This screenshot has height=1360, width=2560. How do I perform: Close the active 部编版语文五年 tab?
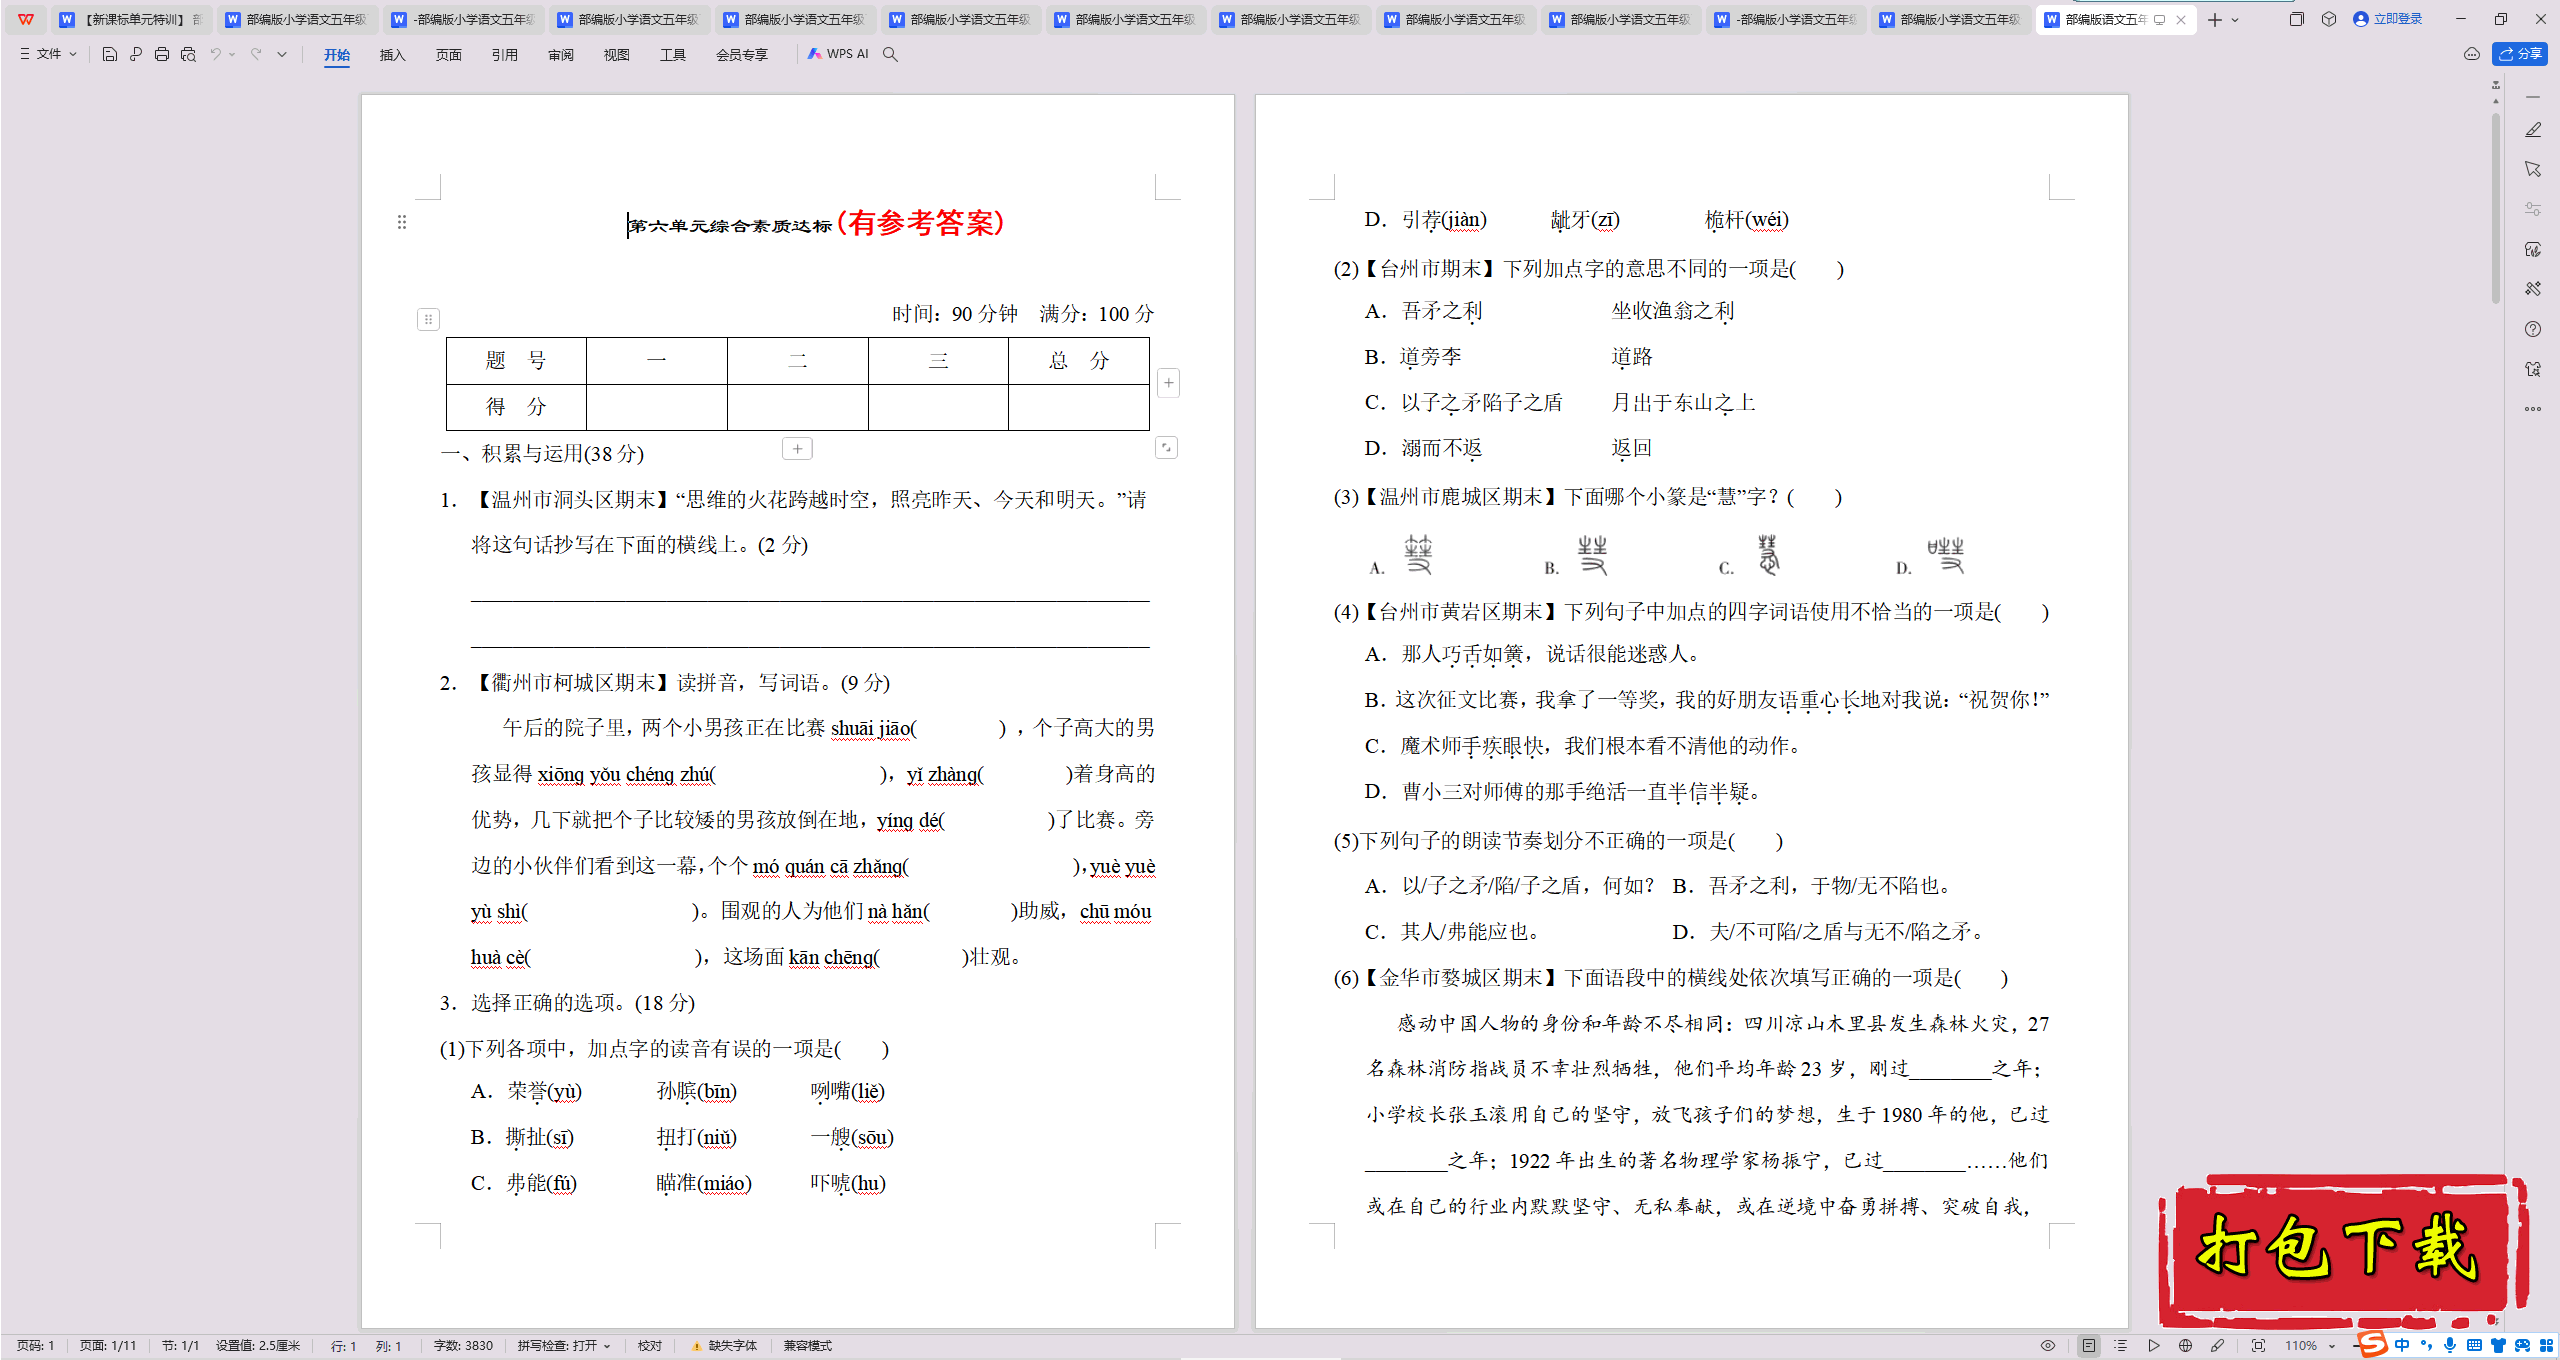click(x=2181, y=20)
